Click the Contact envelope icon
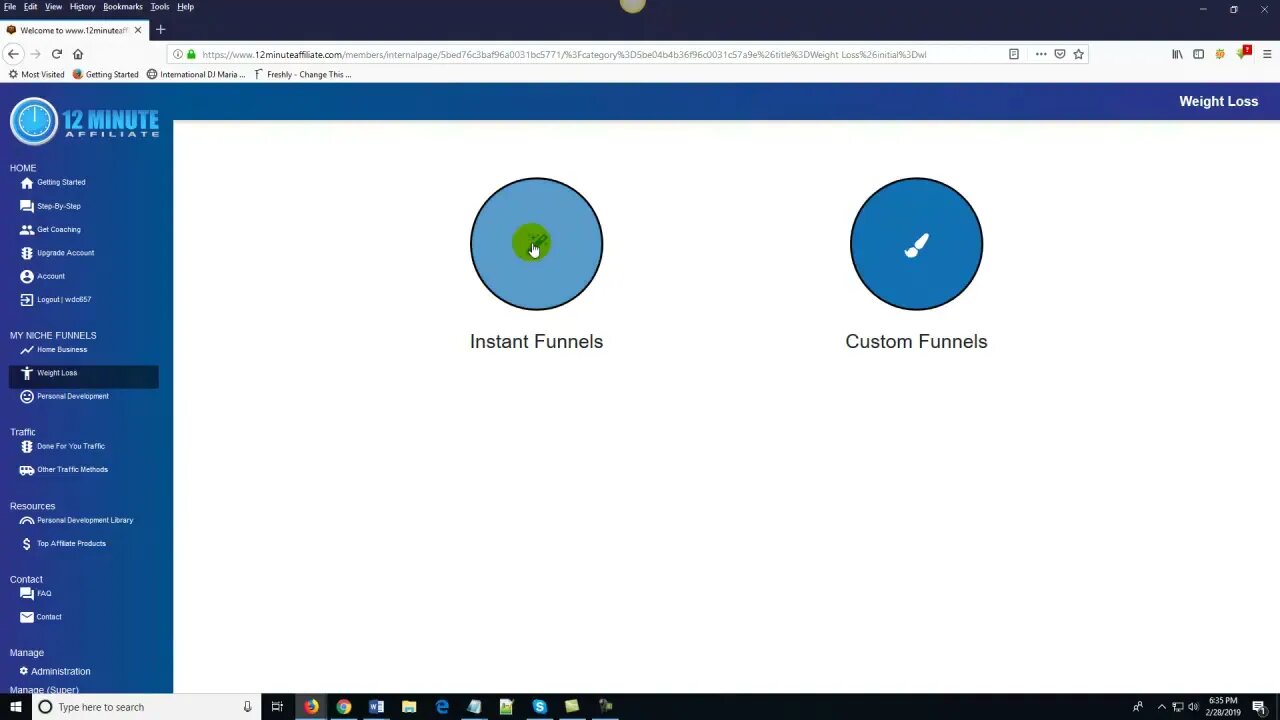This screenshot has height=720, width=1280. click(x=27, y=617)
